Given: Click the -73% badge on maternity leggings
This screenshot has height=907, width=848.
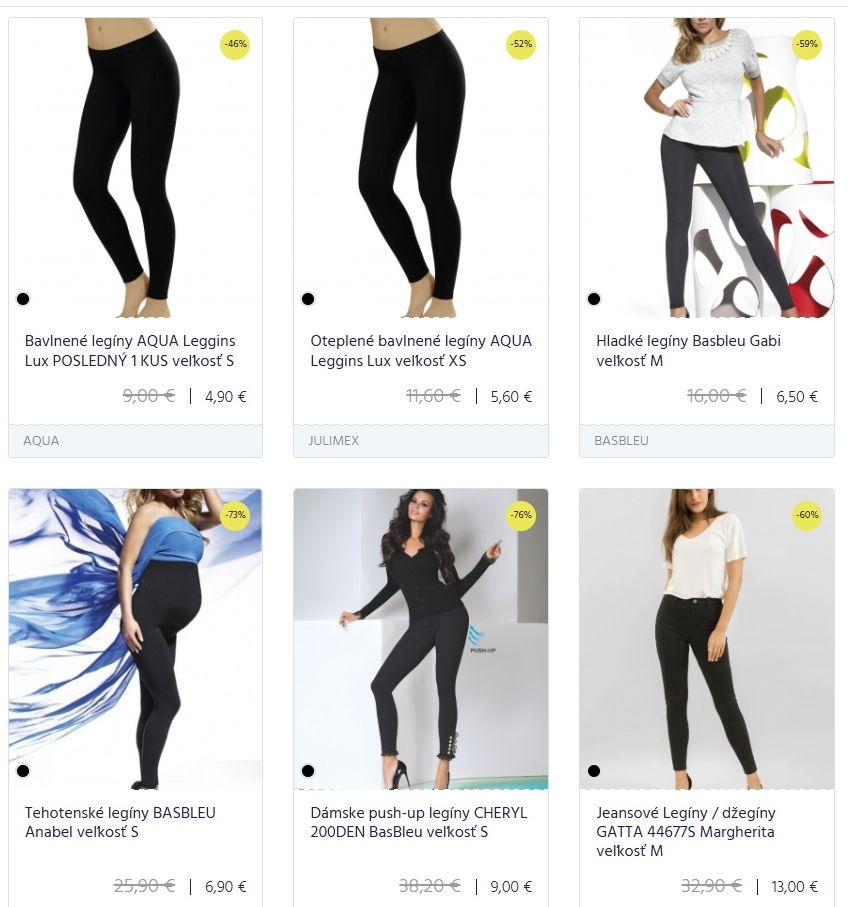Looking at the screenshot, I should (x=235, y=515).
